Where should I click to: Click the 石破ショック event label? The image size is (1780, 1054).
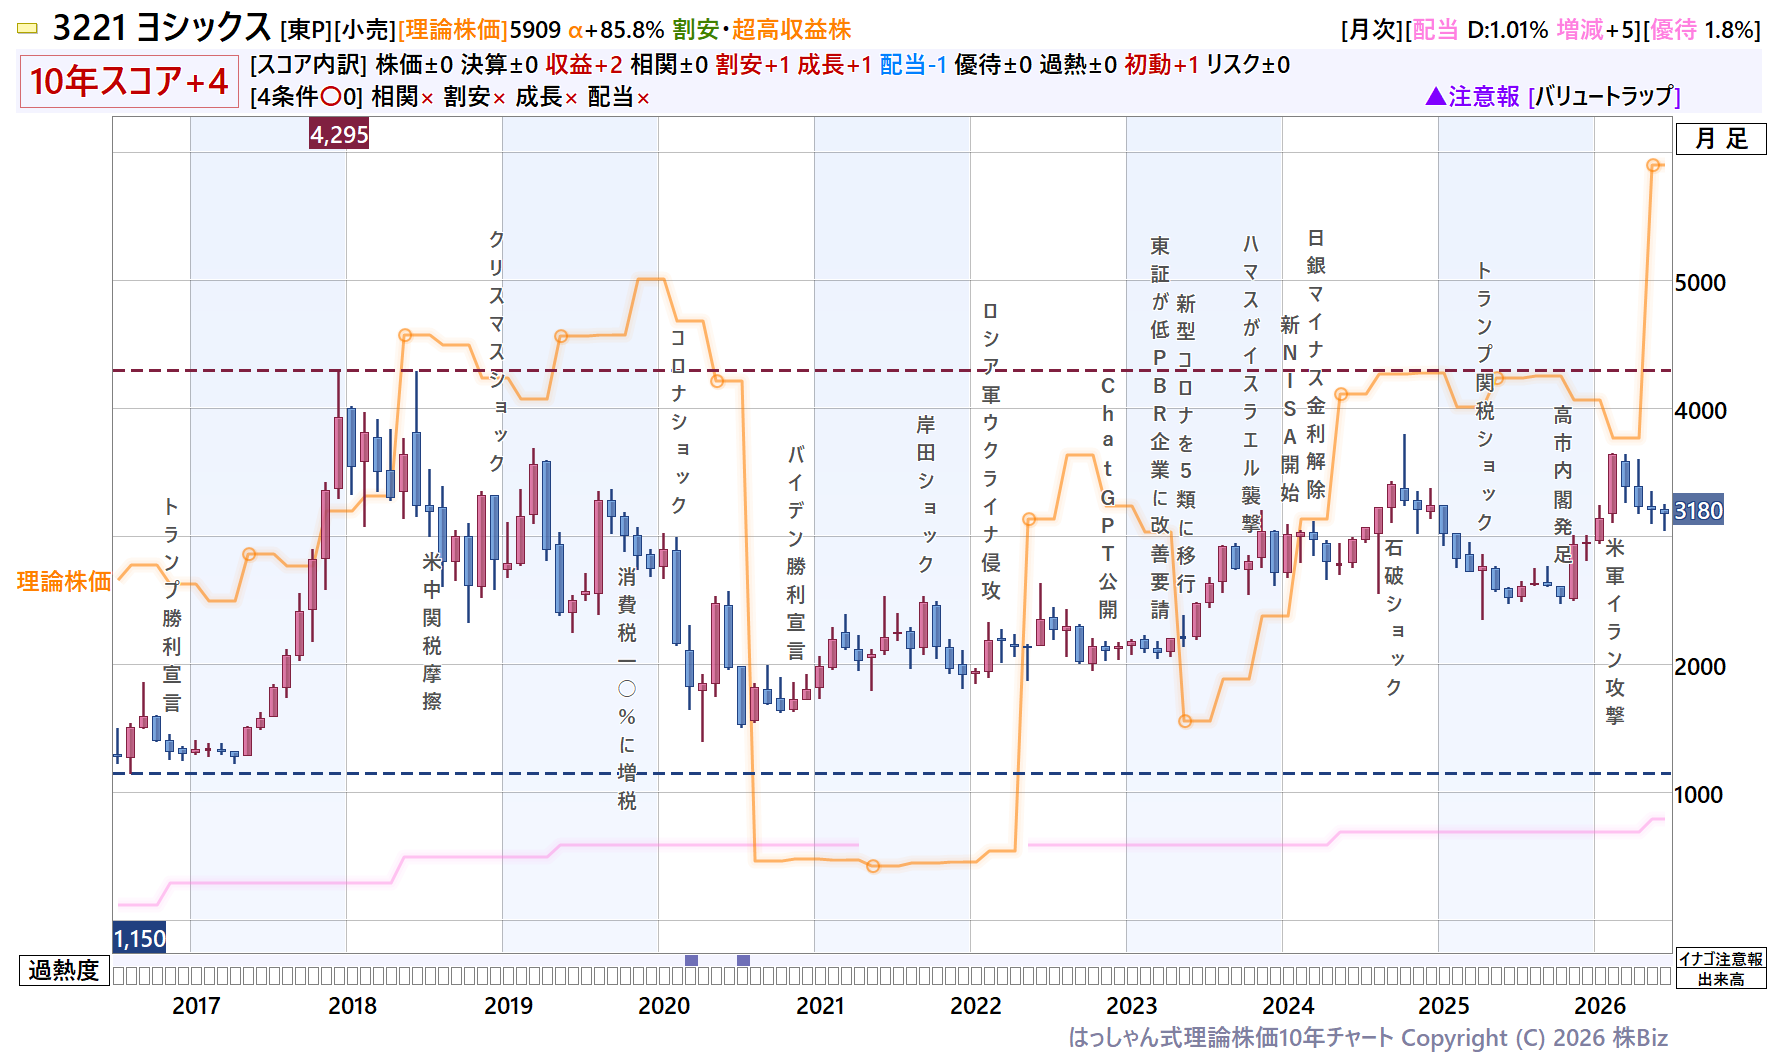1394,617
